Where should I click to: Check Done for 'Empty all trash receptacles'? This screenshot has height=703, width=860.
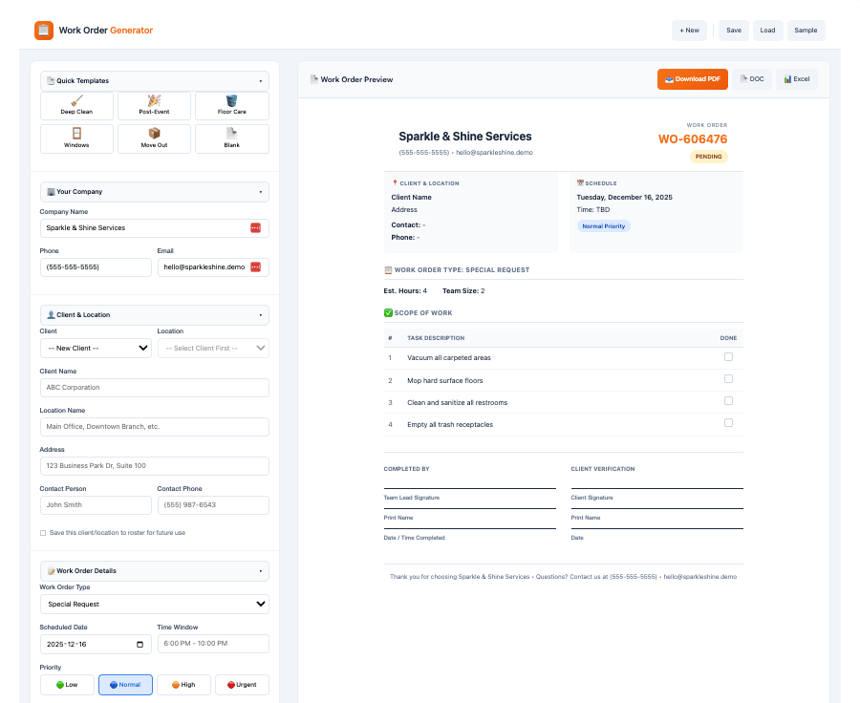(x=730, y=423)
